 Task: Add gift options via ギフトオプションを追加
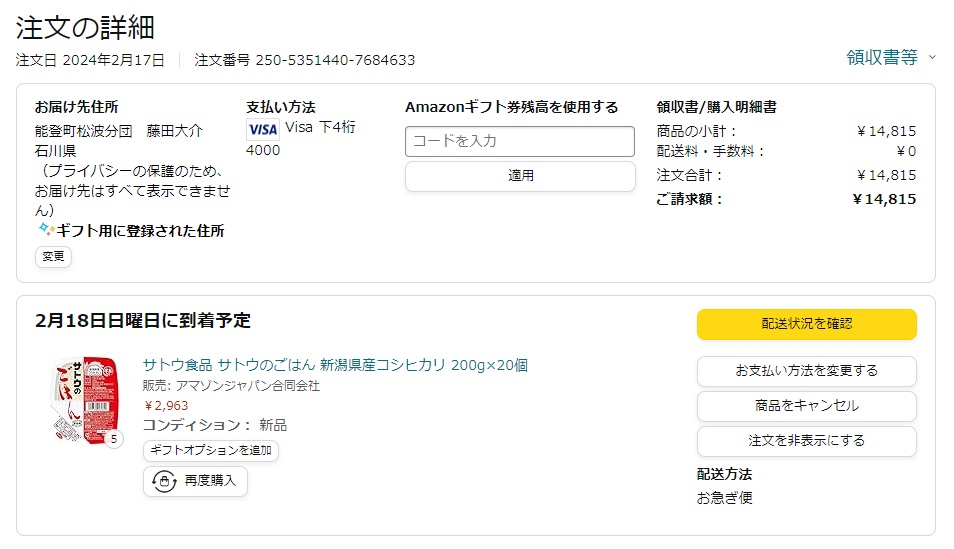211,450
